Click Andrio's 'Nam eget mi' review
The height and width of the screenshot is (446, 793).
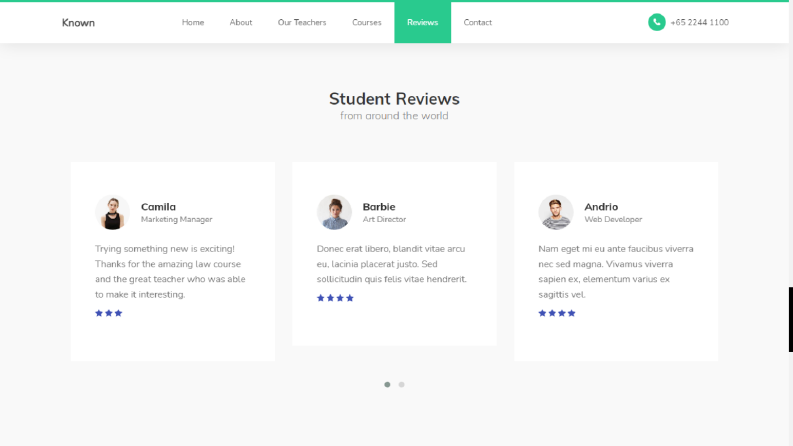pos(615,272)
